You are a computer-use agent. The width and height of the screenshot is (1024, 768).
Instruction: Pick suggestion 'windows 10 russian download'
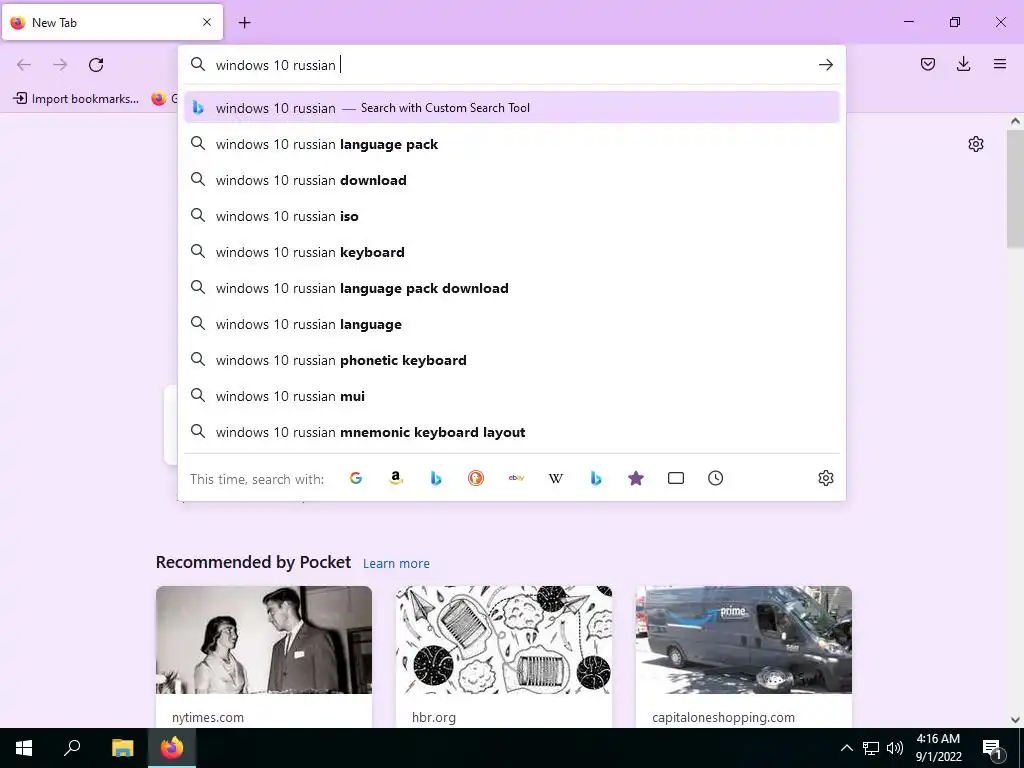point(511,180)
